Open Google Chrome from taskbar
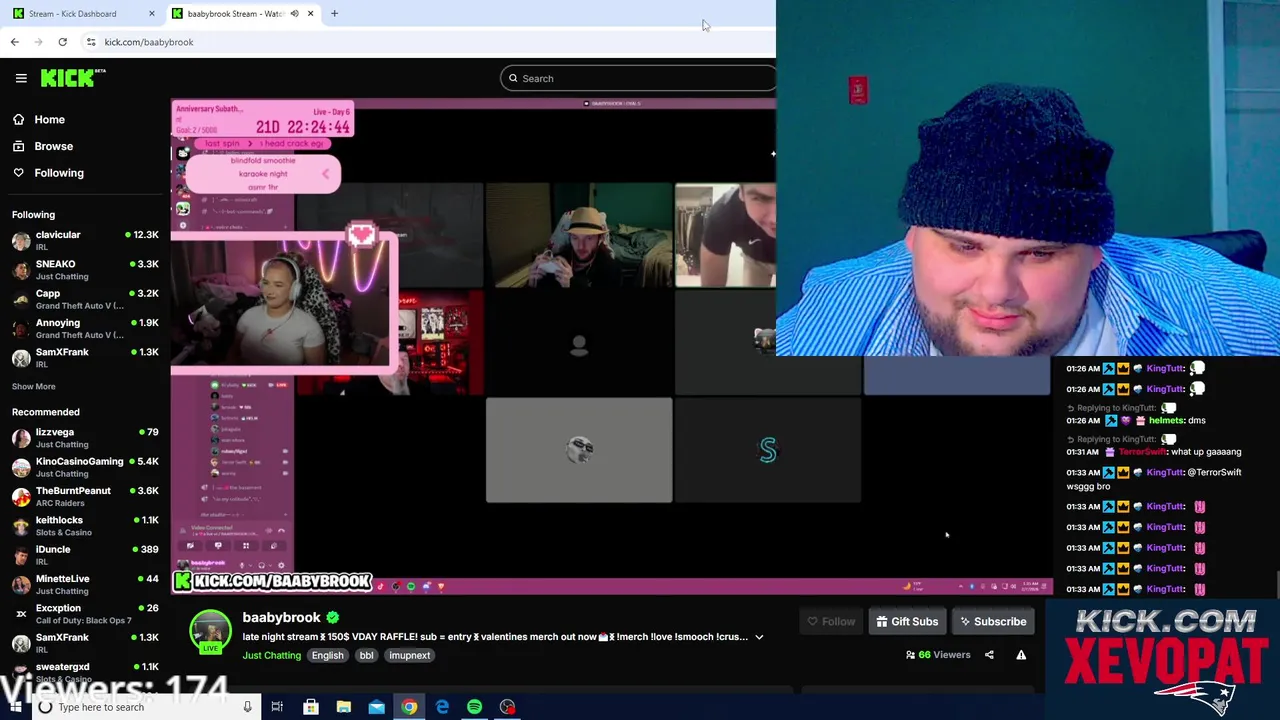Image resolution: width=1280 pixels, height=720 pixels. point(409,707)
